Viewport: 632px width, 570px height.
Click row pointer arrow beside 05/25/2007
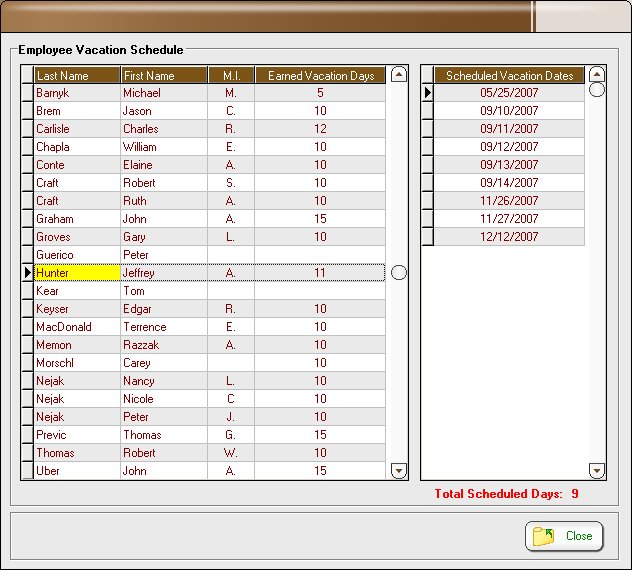(x=428, y=93)
